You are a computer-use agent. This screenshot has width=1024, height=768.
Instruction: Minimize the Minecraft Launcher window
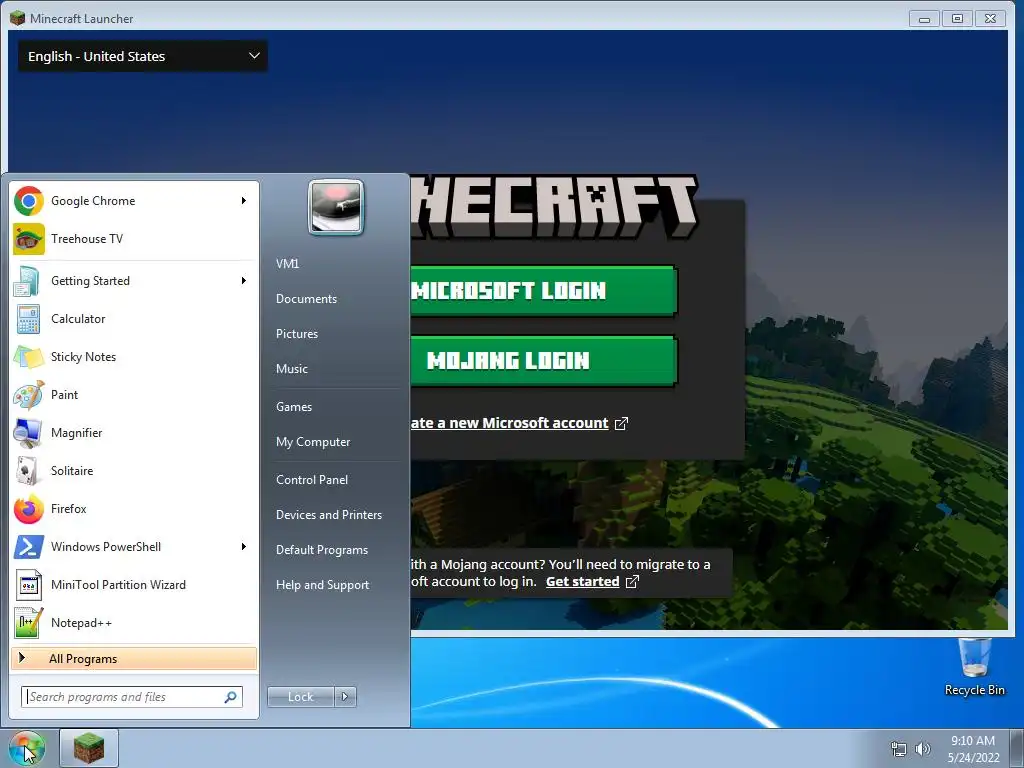click(924, 19)
